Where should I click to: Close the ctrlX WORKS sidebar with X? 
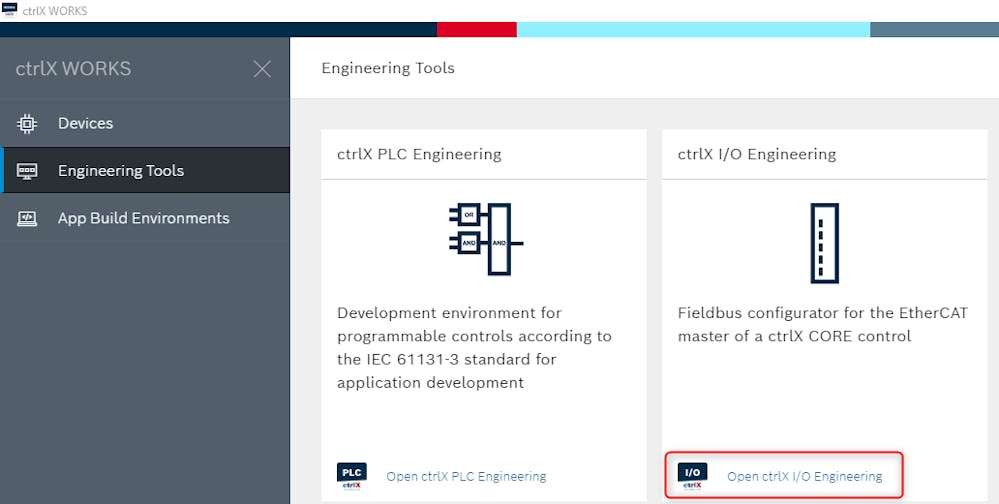click(262, 69)
